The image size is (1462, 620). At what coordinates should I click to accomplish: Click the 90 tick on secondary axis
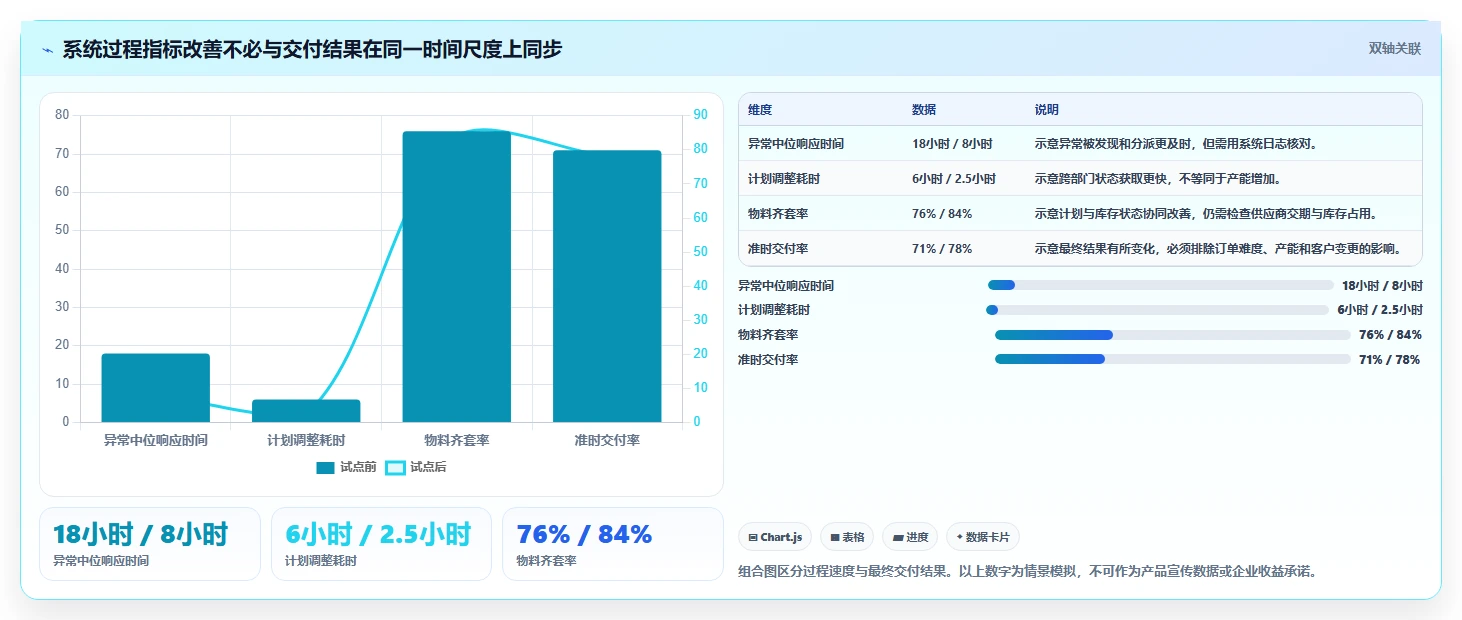pyautogui.click(x=700, y=115)
